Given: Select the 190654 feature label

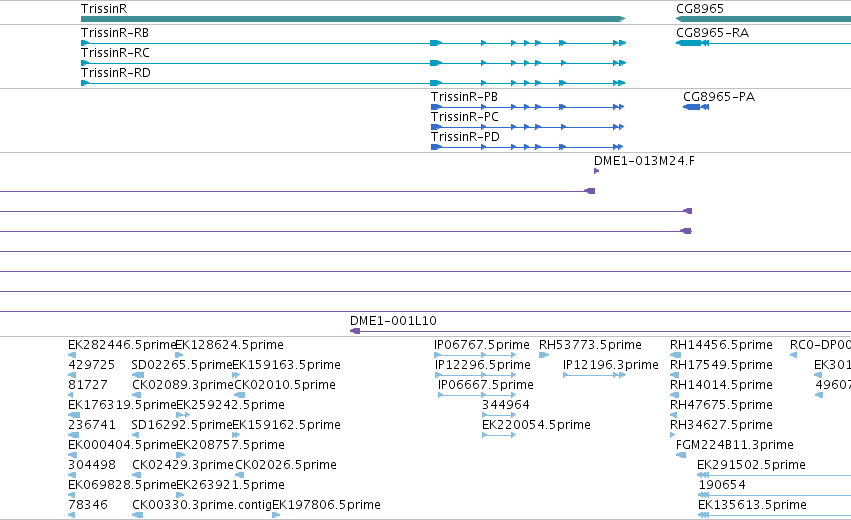Looking at the screenshot, I should tap(722, 485).
